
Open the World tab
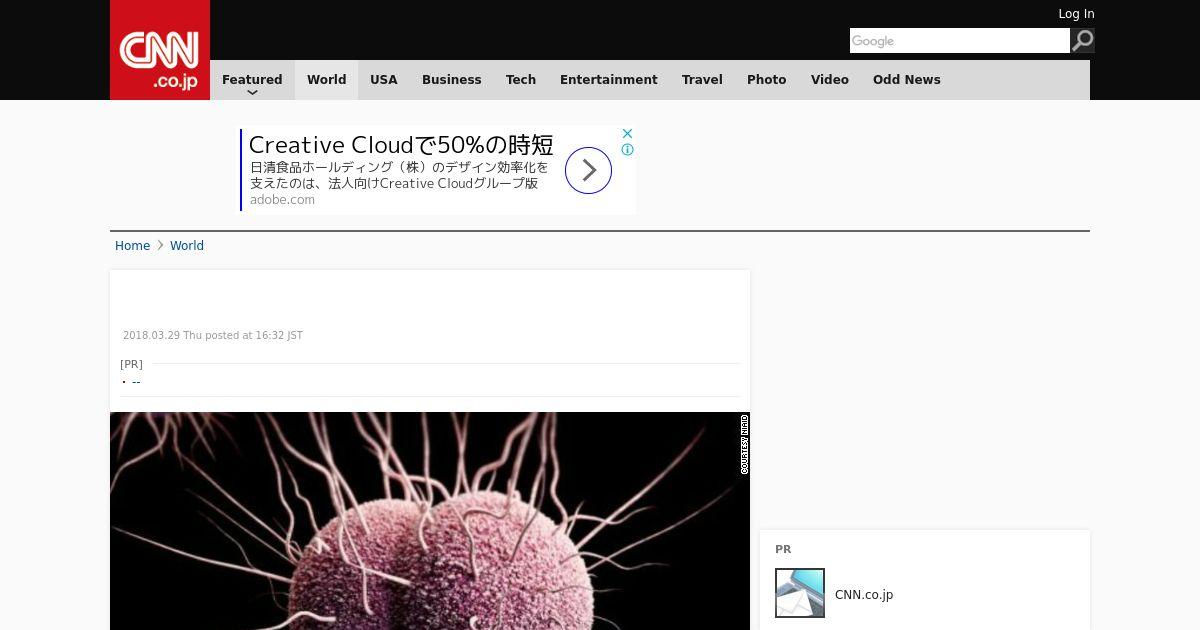point(326,80)
